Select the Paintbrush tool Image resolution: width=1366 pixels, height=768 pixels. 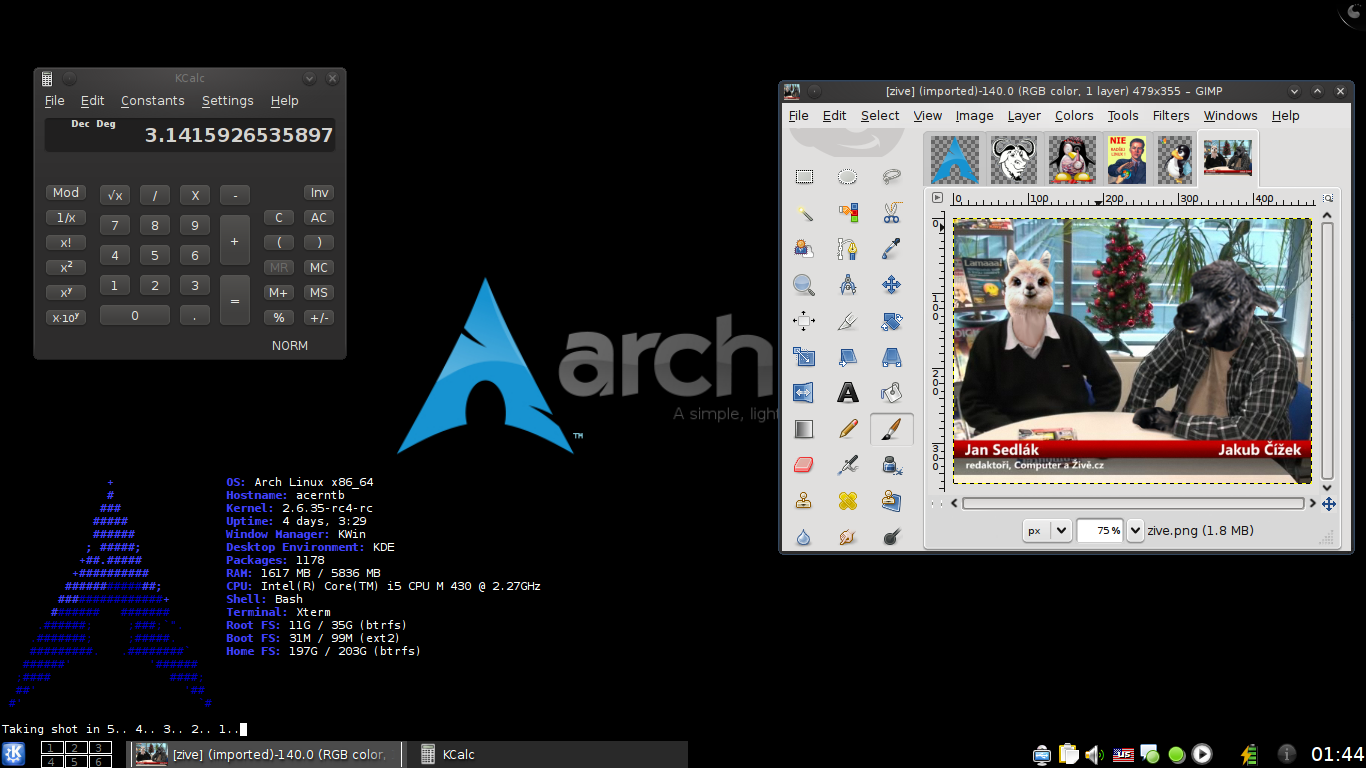[892, 429]
